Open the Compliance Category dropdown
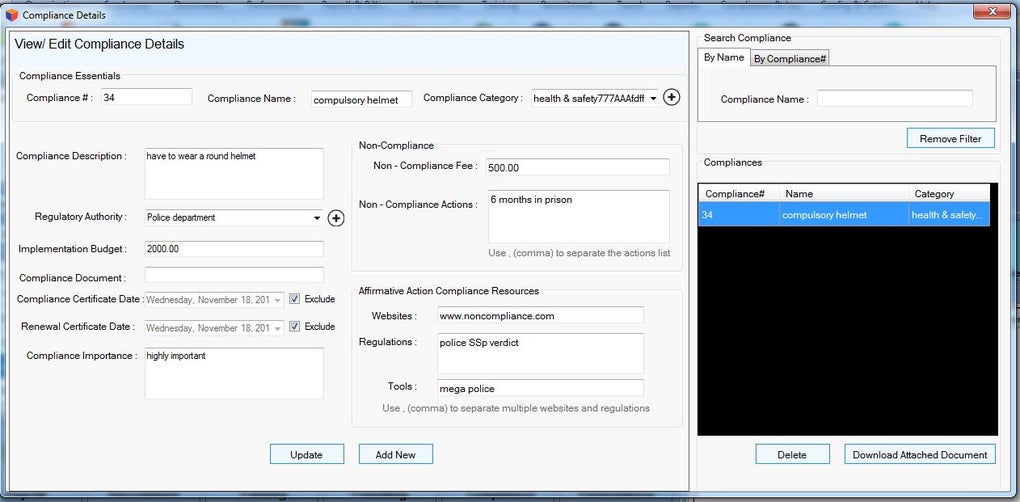The image size is (1020, 502). click(x=653, y=99)
